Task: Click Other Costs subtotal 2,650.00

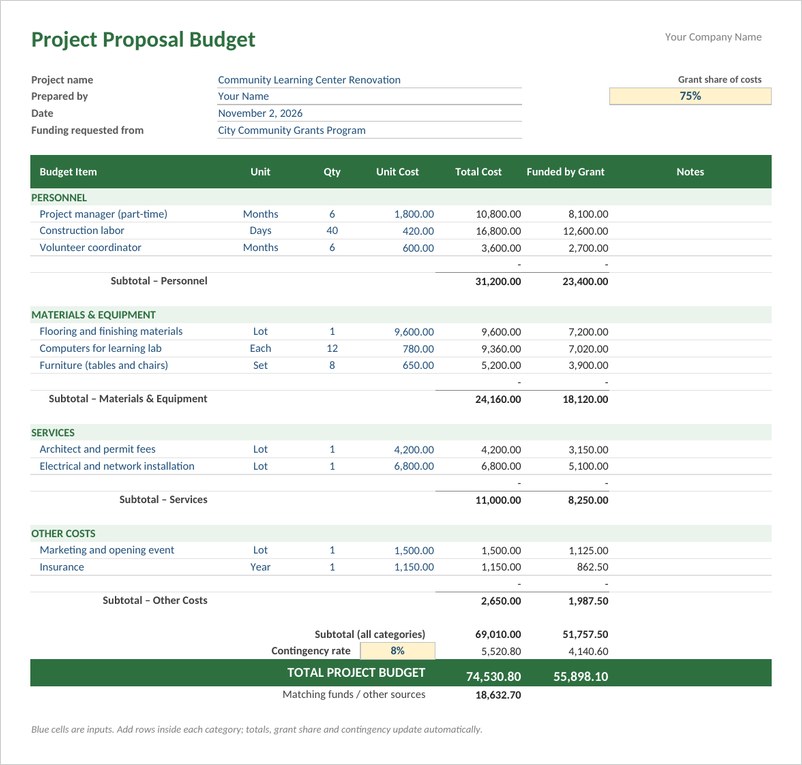Action: point(501,601)
